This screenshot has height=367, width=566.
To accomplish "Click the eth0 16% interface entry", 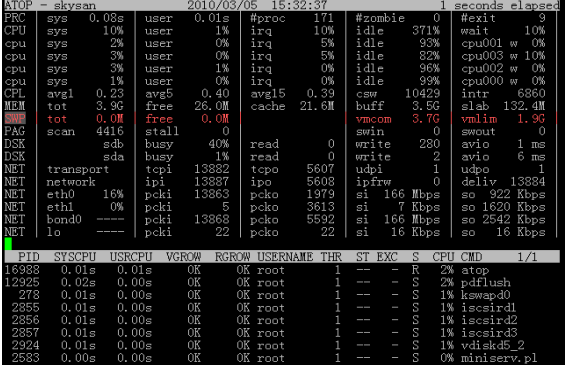I will coord(85,195).
